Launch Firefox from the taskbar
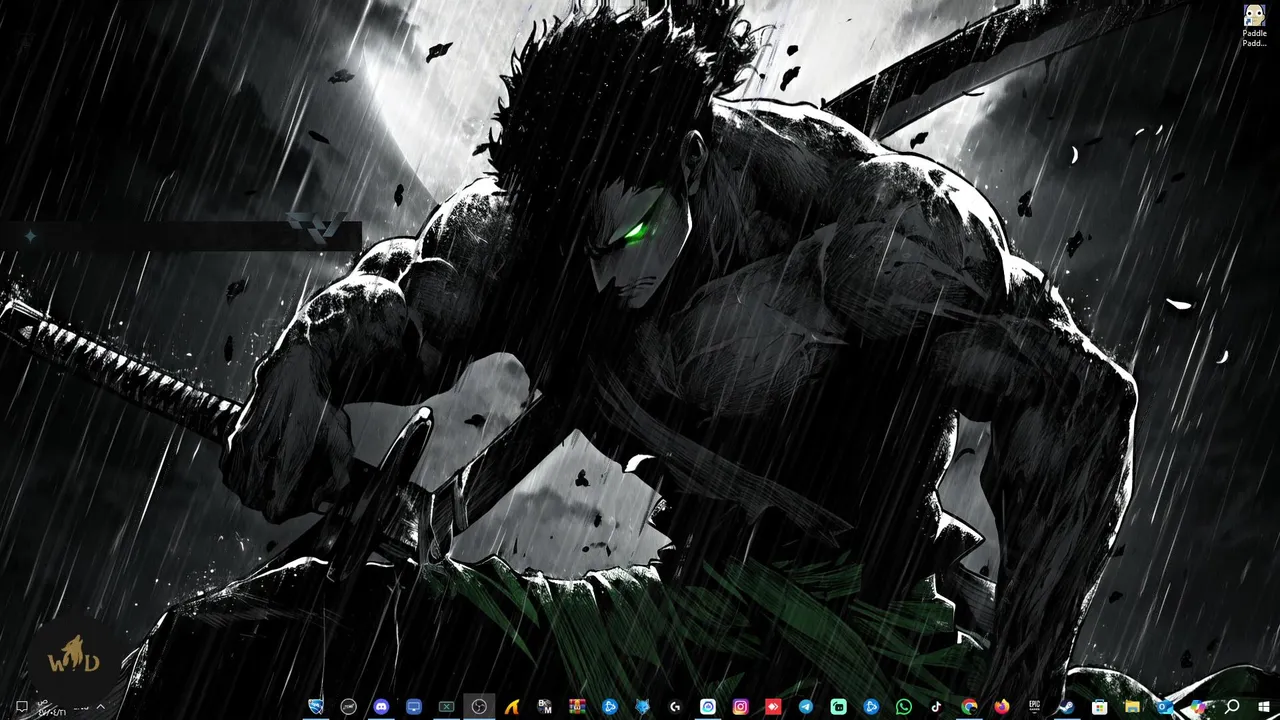 click(x=1002, y=707)
